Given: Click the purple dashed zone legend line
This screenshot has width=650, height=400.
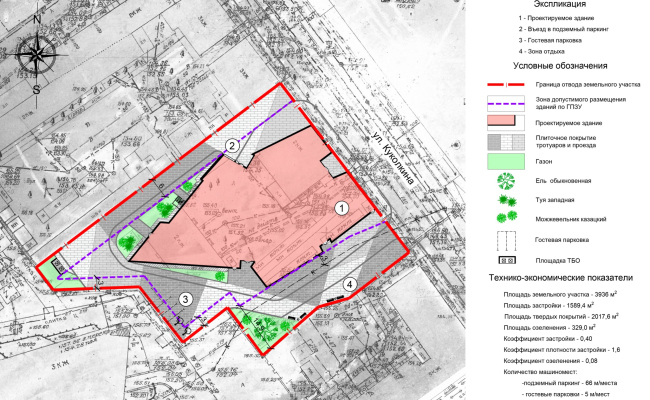Looking at the screenshot, I should point(511,104).
